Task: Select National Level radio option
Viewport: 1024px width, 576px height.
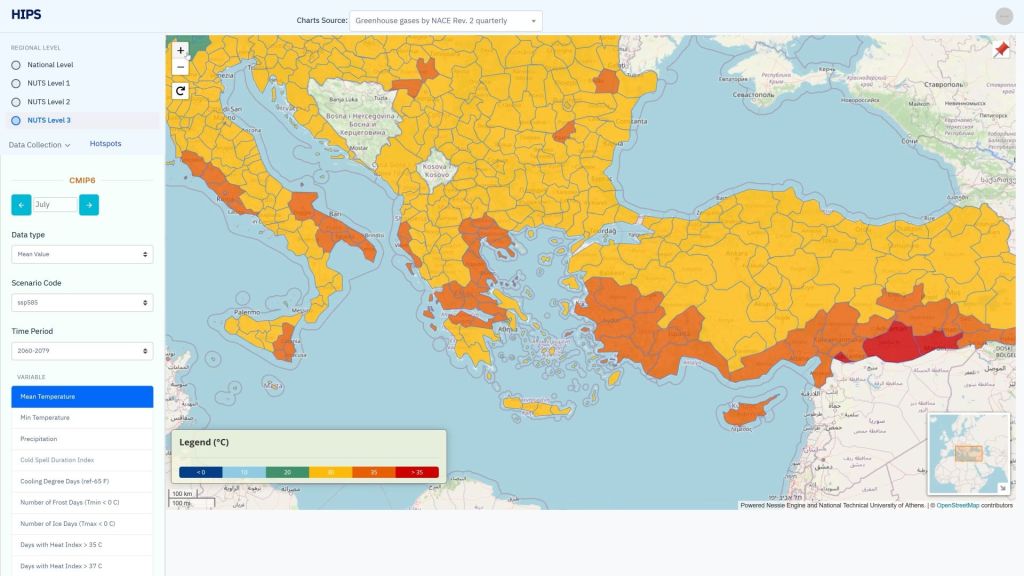Action: (x=16, y=65)
